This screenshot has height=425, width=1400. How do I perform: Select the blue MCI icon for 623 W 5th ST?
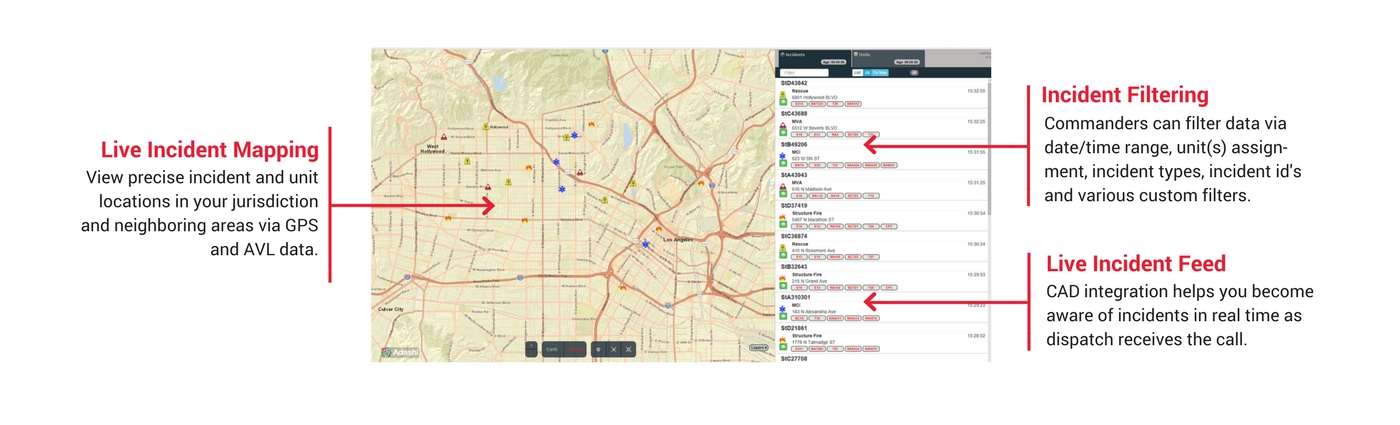coord(784,156)
